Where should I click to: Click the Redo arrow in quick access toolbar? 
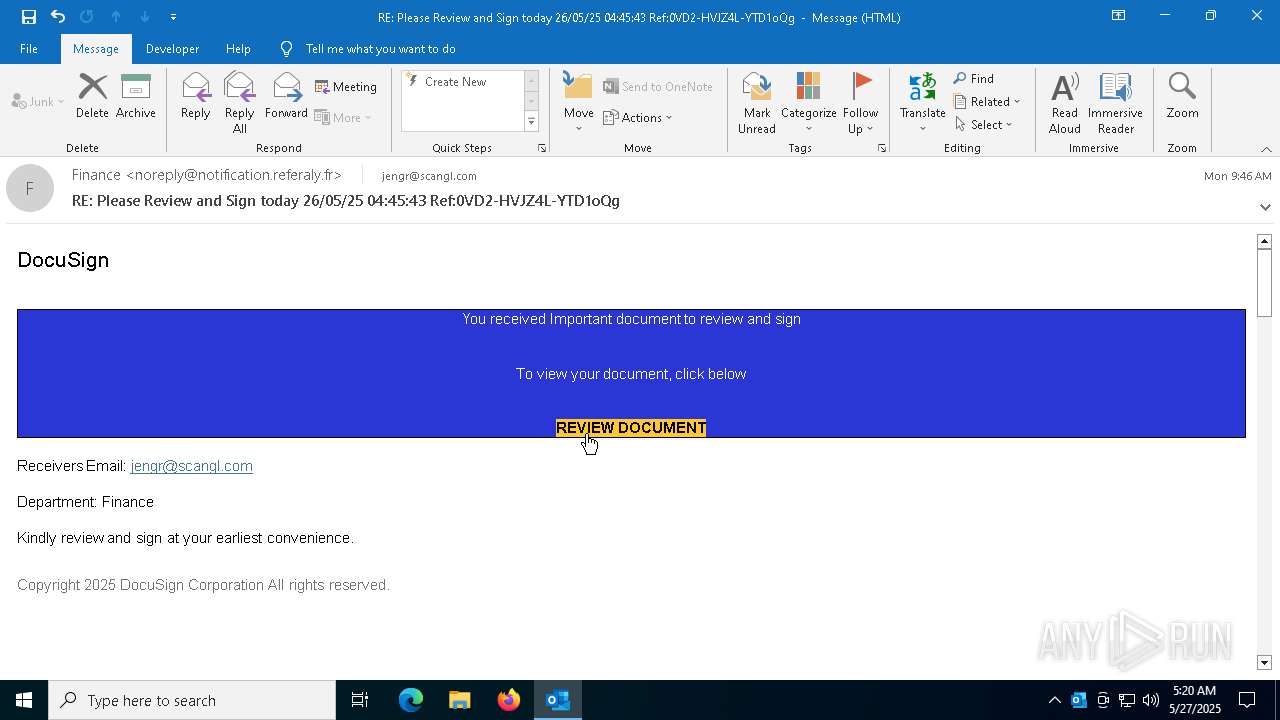click(x=86, y=17)
